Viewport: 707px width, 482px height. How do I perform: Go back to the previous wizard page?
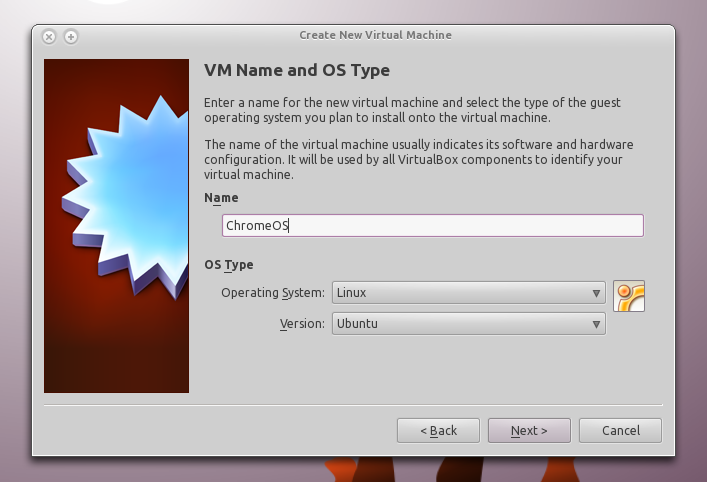(x=438, y=431)
